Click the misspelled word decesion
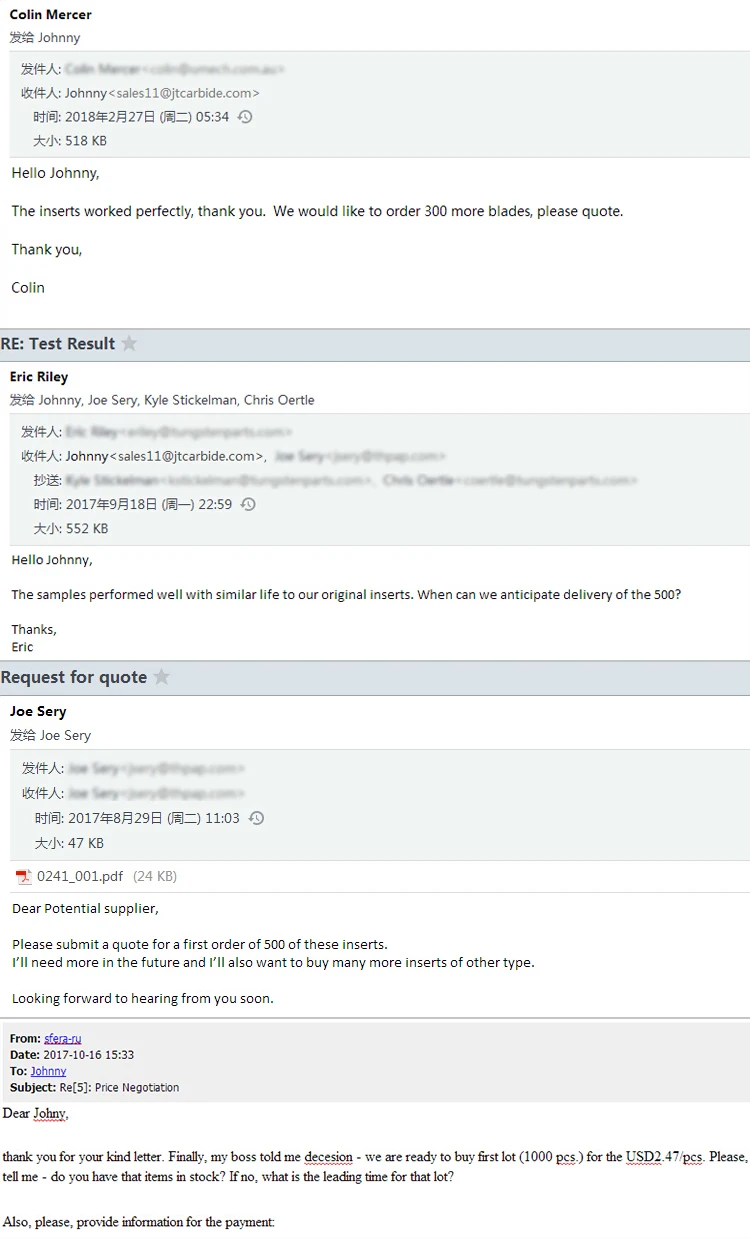Screen dimensions: 750x1239 [329, 1157]
